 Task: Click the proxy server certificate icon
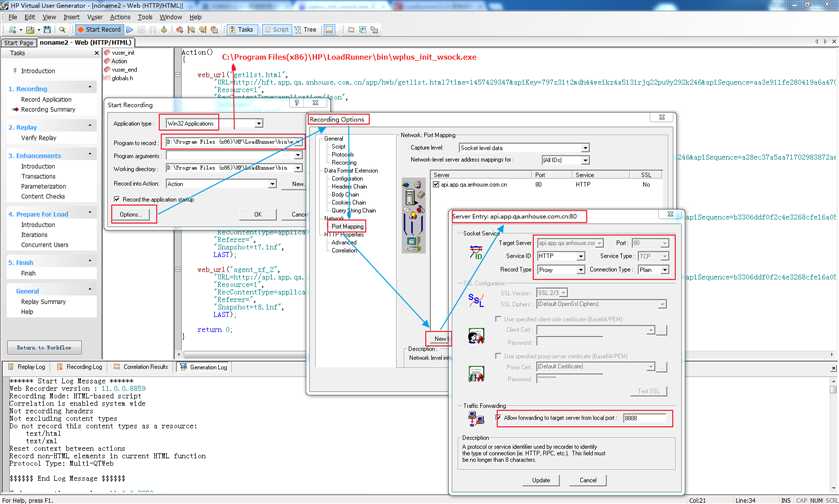click(x=476, y=373)
